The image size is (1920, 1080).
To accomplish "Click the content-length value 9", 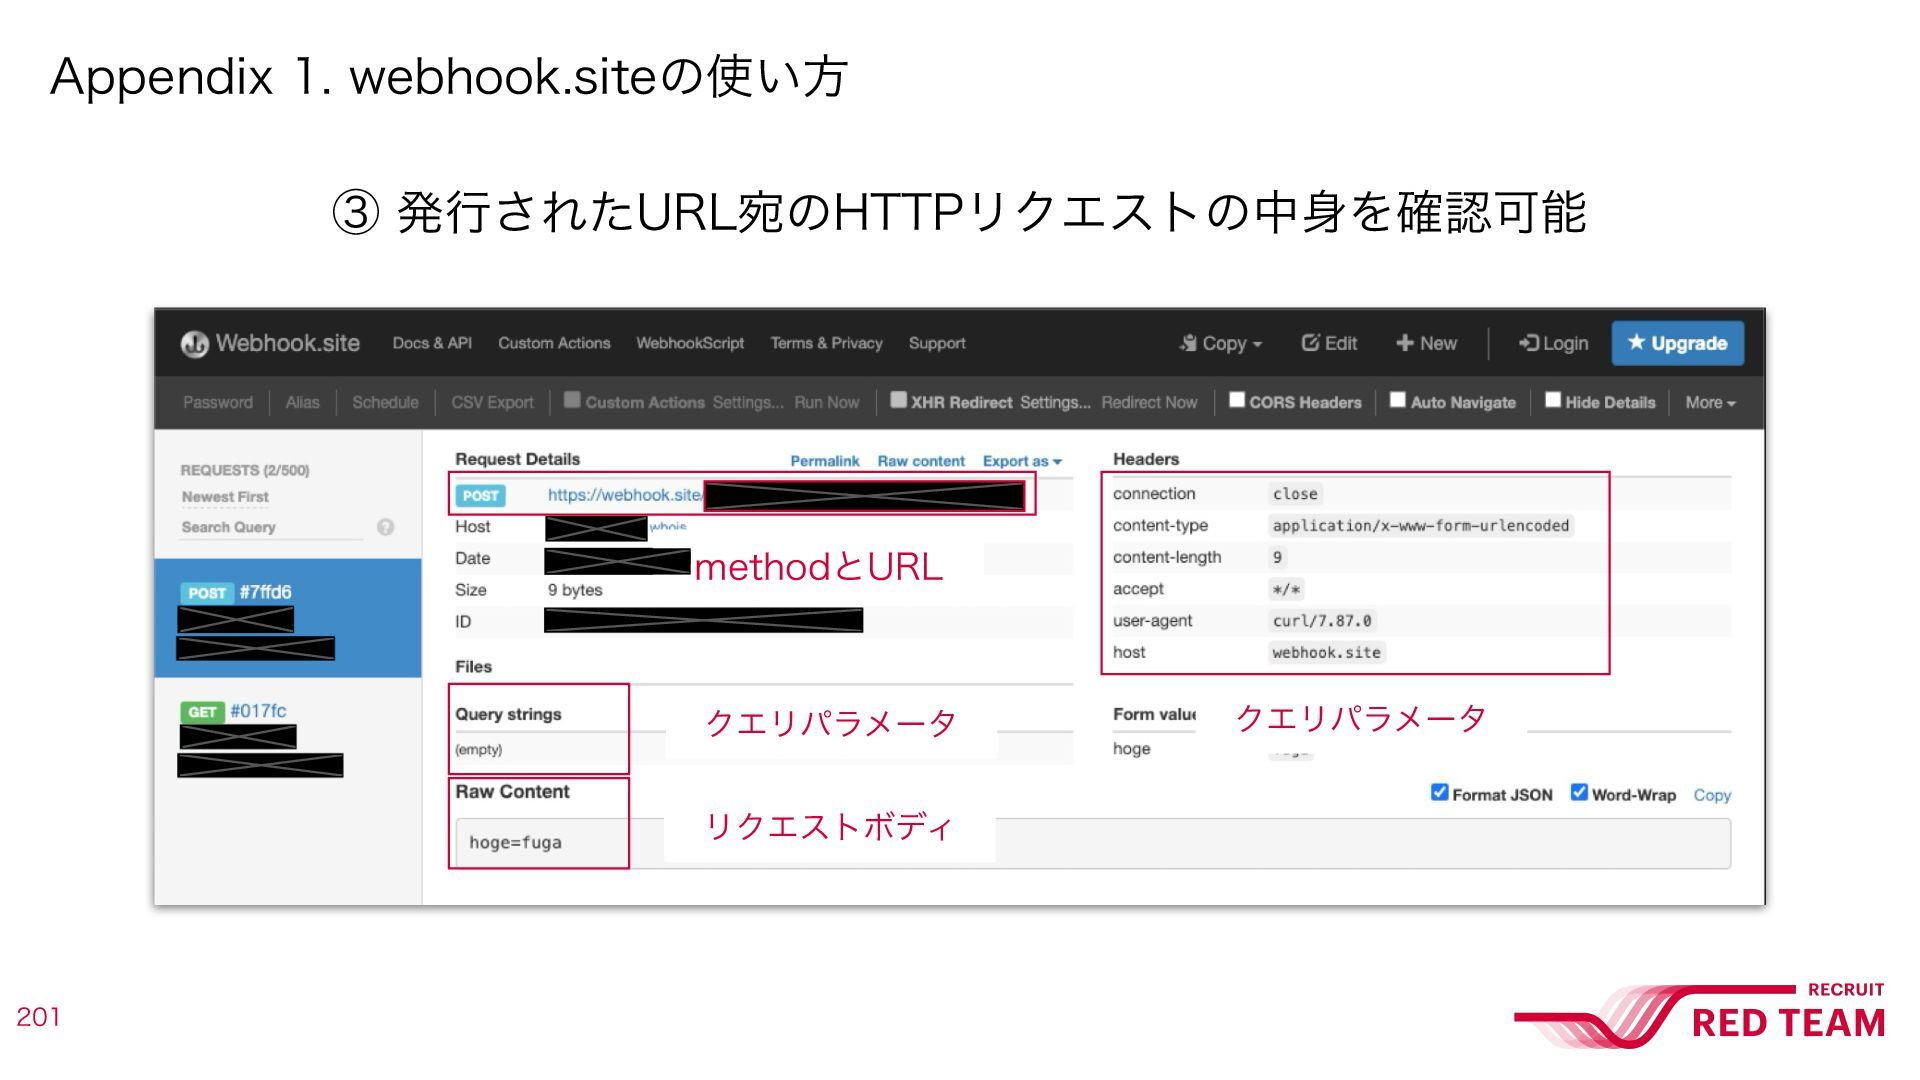I will coord(1277,558).
